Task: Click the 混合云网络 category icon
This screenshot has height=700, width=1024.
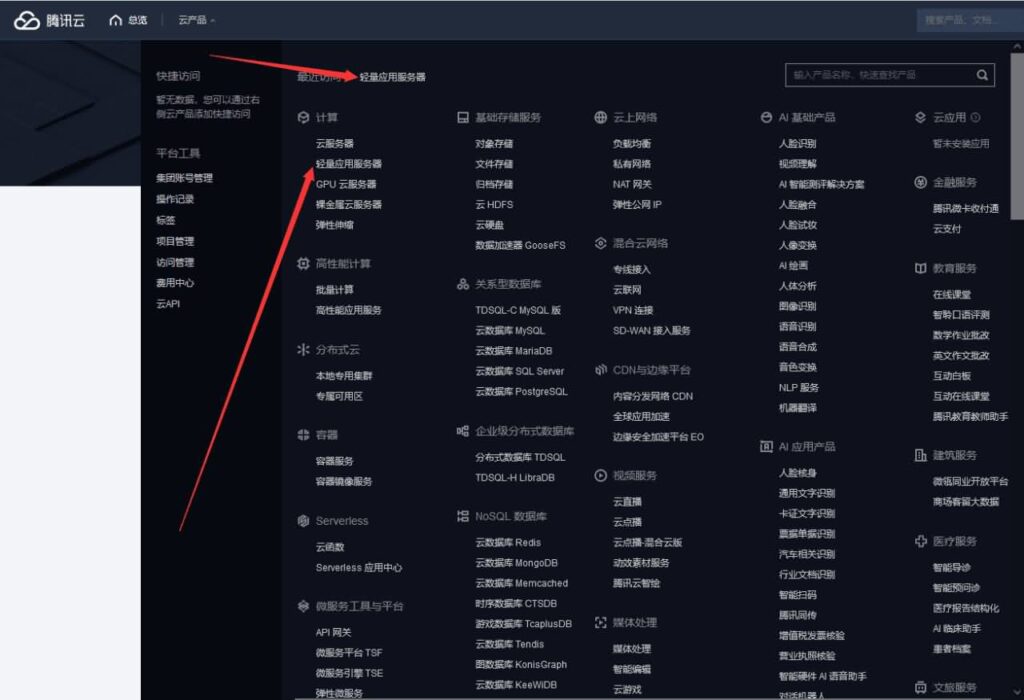Action: 600,244
